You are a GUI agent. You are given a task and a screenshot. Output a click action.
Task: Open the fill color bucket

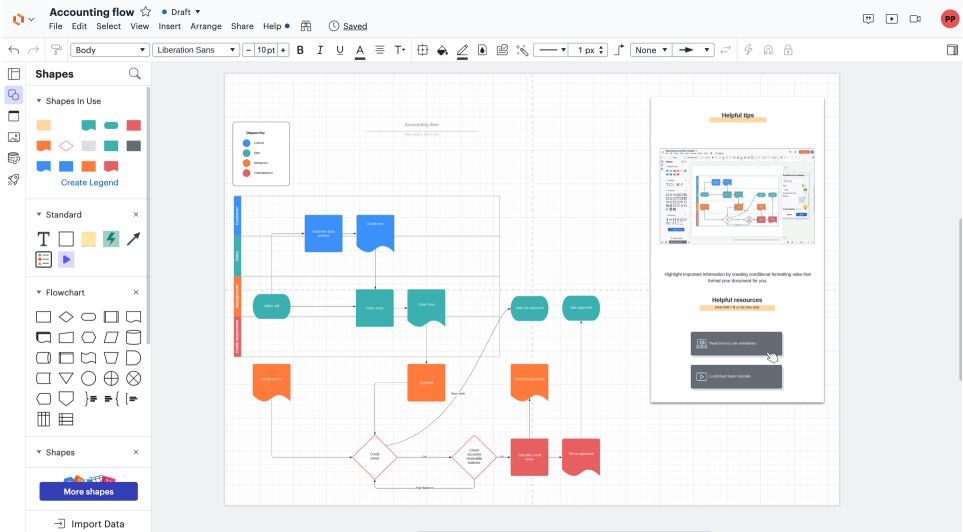[442, 50]
